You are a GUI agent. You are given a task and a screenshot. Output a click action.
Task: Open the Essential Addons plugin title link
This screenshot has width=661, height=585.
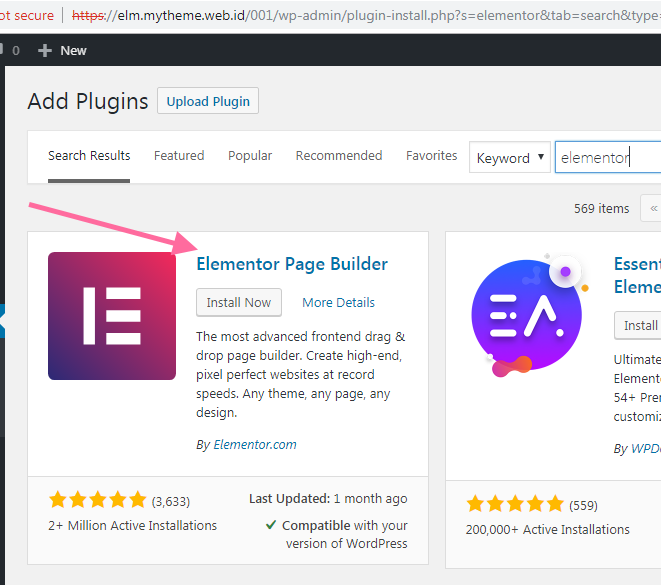pos(637,276)
